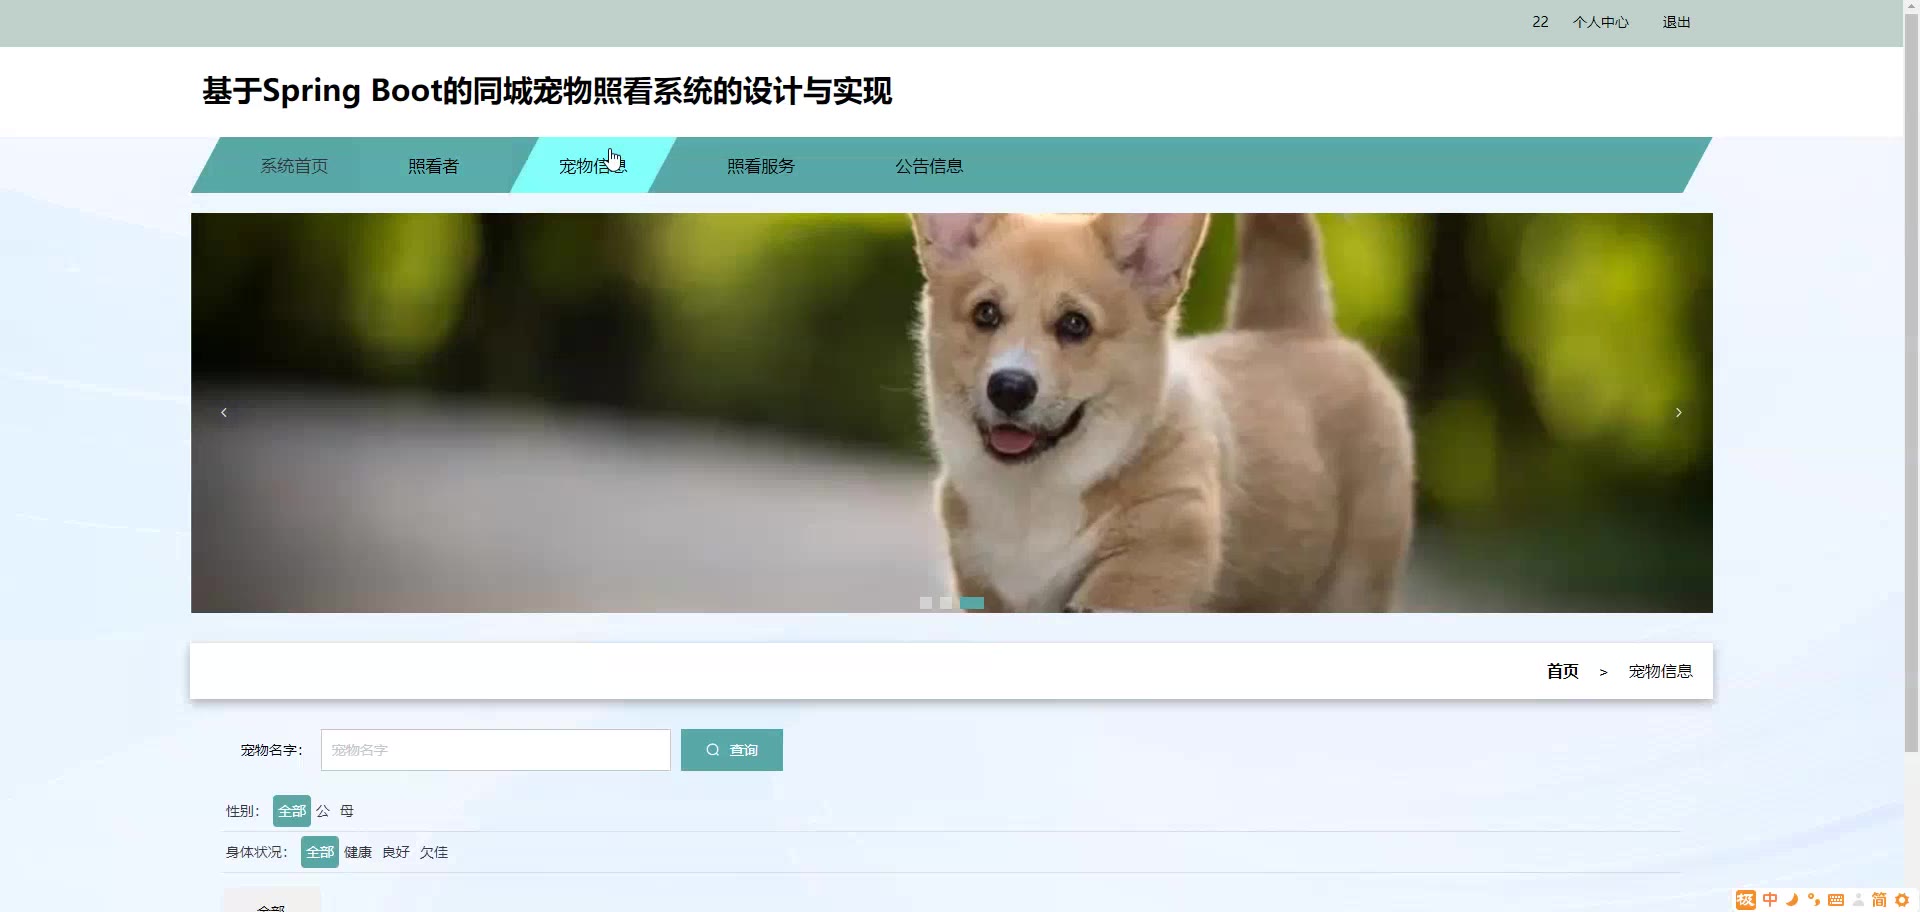Open the 照看服务 nav tab
Viewport: 1920px width, 912px height.
761,166
